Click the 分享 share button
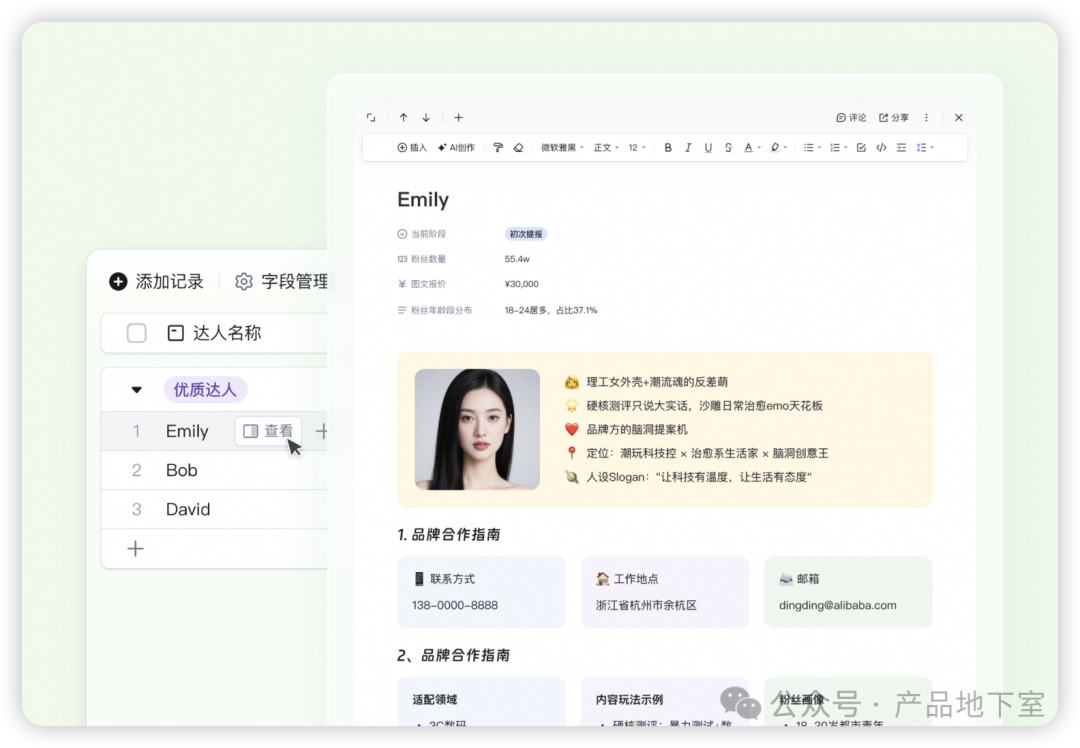 [894, 118]
